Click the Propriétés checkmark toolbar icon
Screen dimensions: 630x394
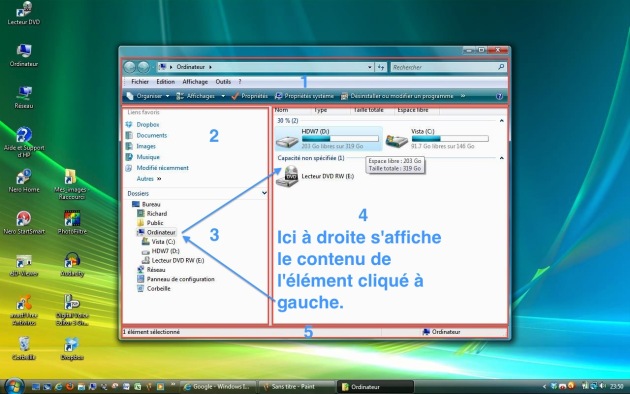pos(235,96)
